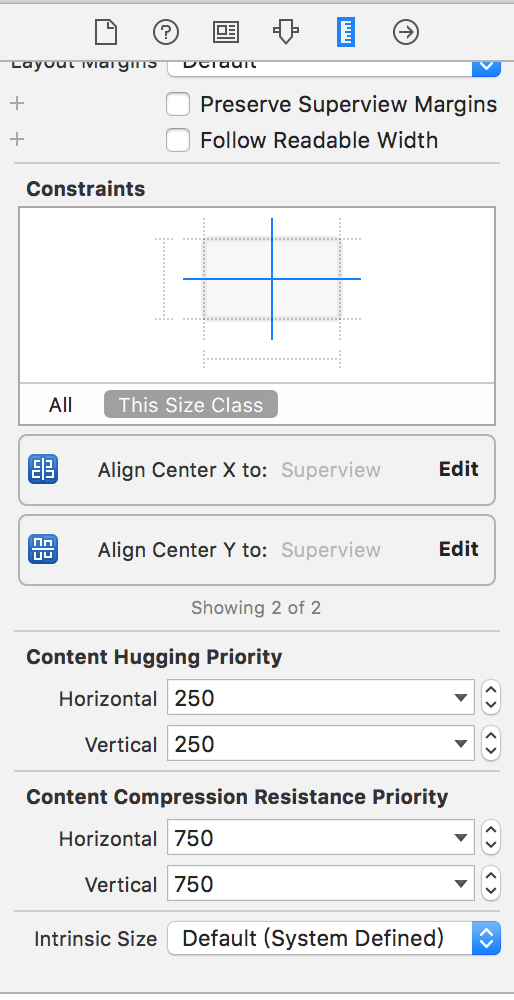Show All constraints tab
514x1000 pixels.
tap(61, 405)
